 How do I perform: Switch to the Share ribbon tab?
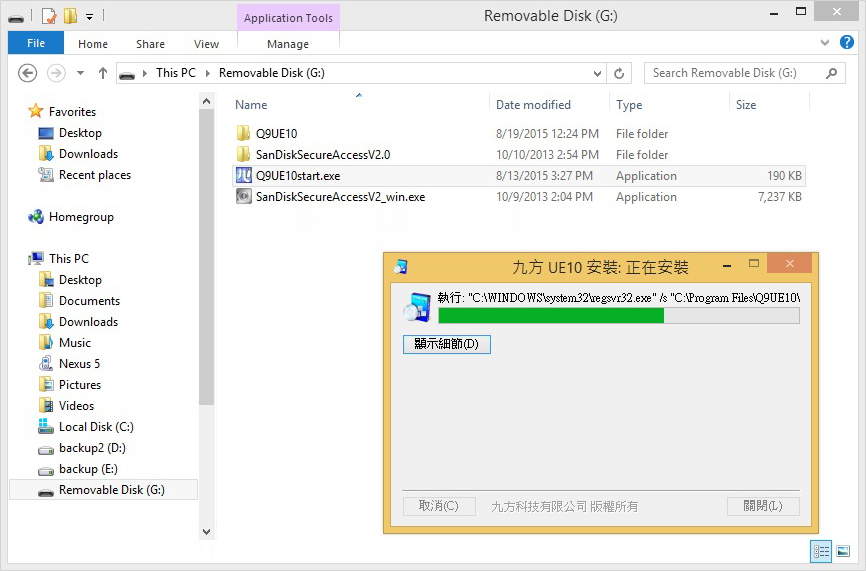150,44
